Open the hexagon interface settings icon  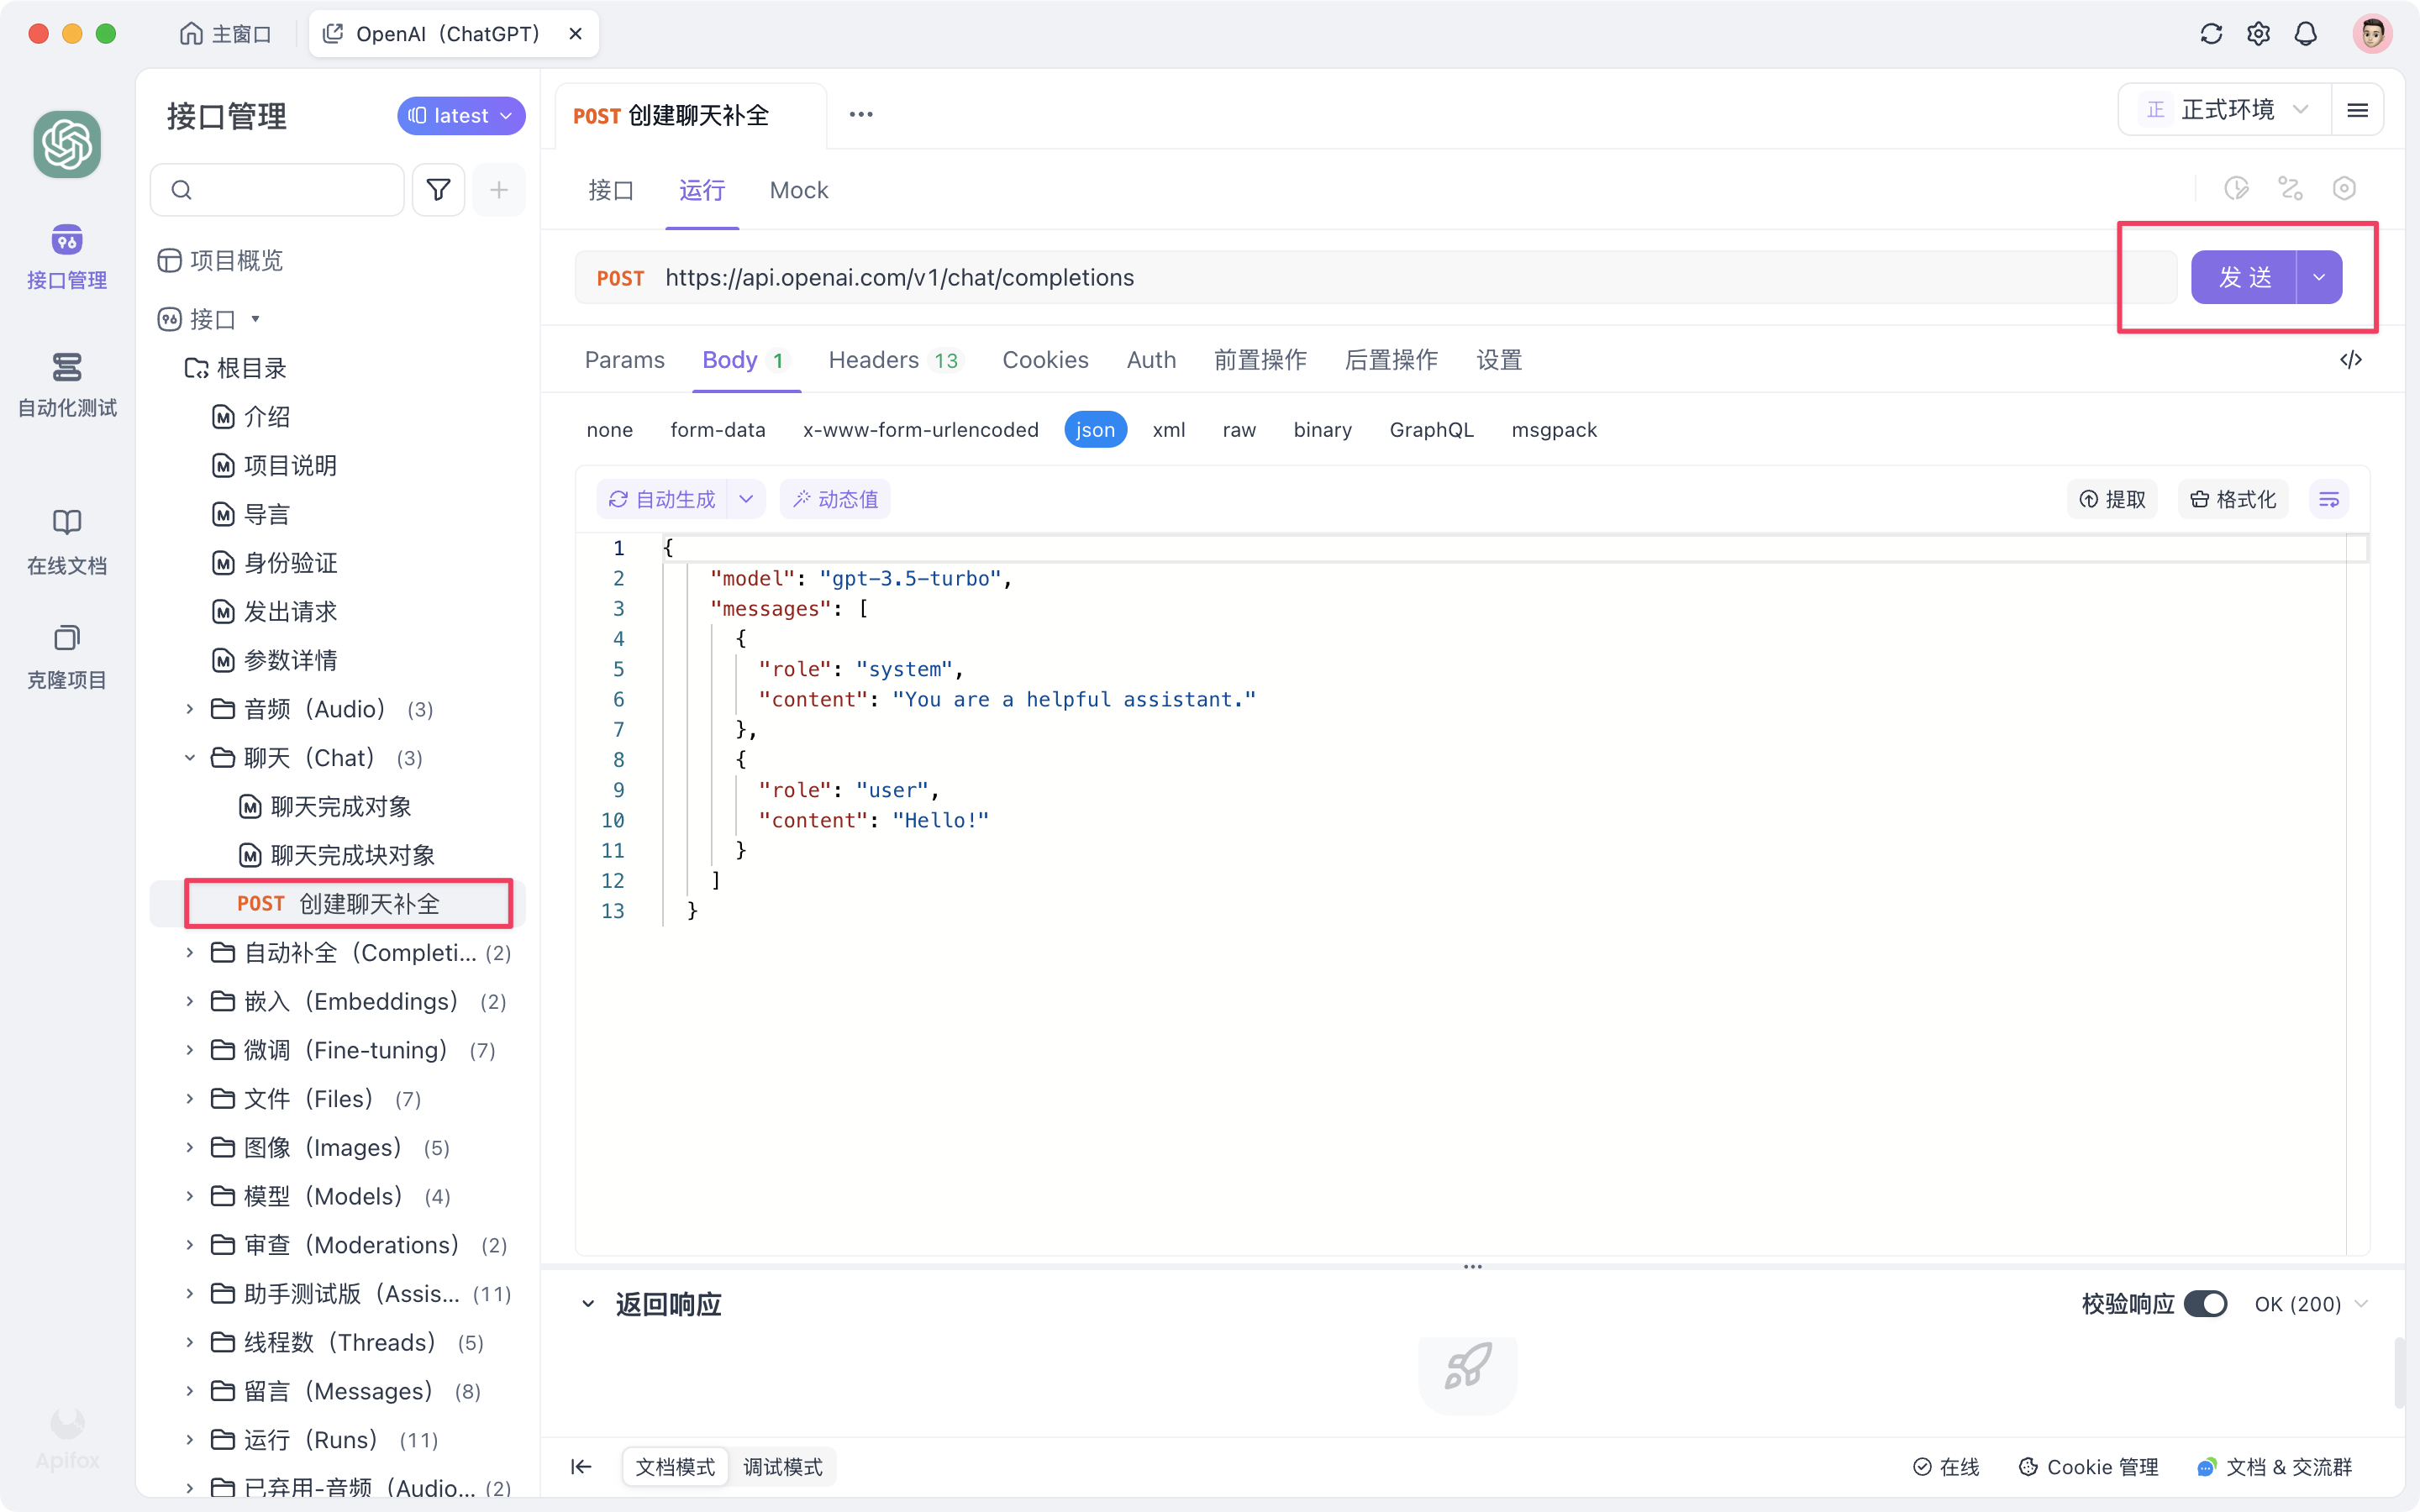pyautogui.click(x=2345, y=188)
